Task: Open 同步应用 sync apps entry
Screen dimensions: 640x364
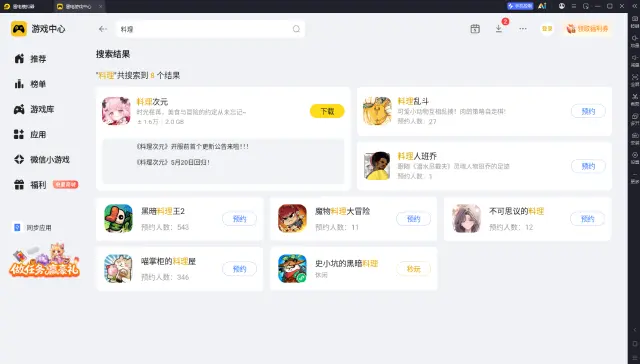Action: pos(33,228)
